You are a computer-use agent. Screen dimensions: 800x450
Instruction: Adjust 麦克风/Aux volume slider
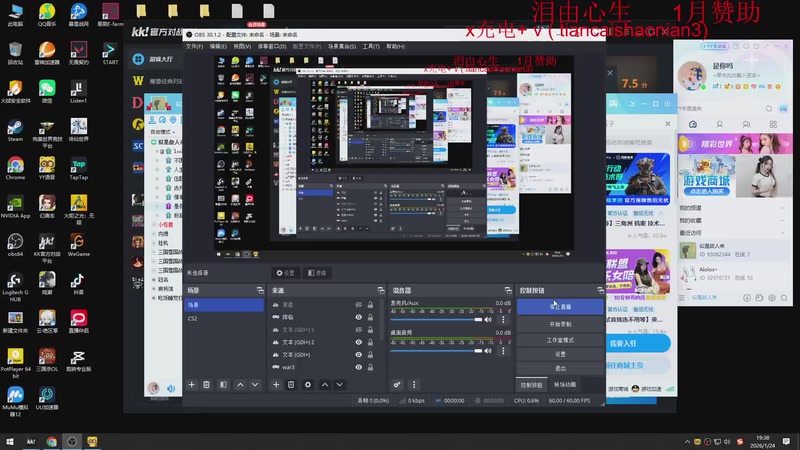pyautogui.click(x=436, y=320)
